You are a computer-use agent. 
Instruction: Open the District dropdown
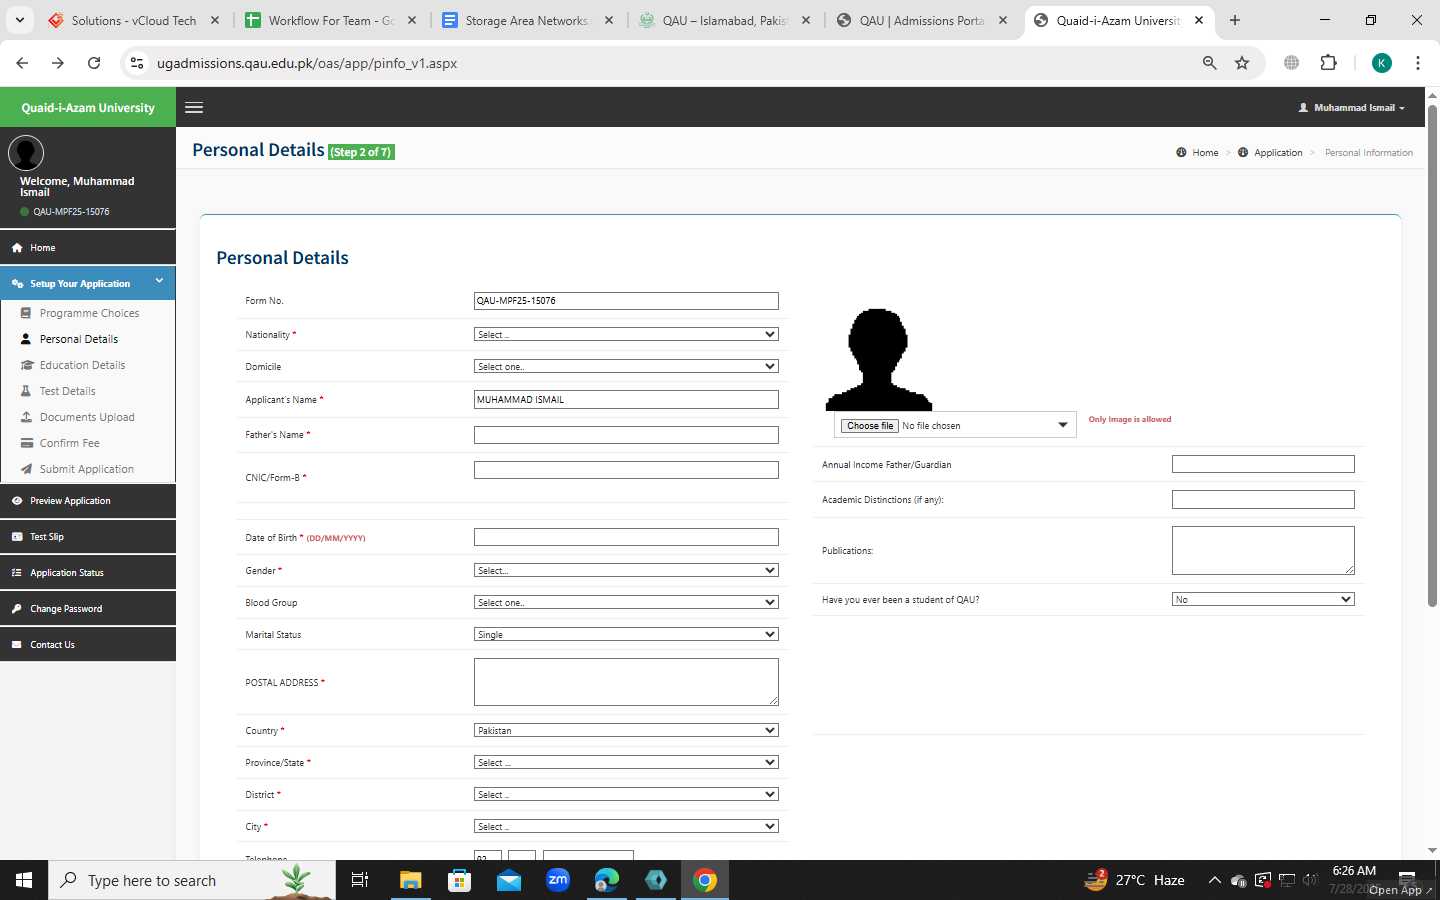click(626, 794)
